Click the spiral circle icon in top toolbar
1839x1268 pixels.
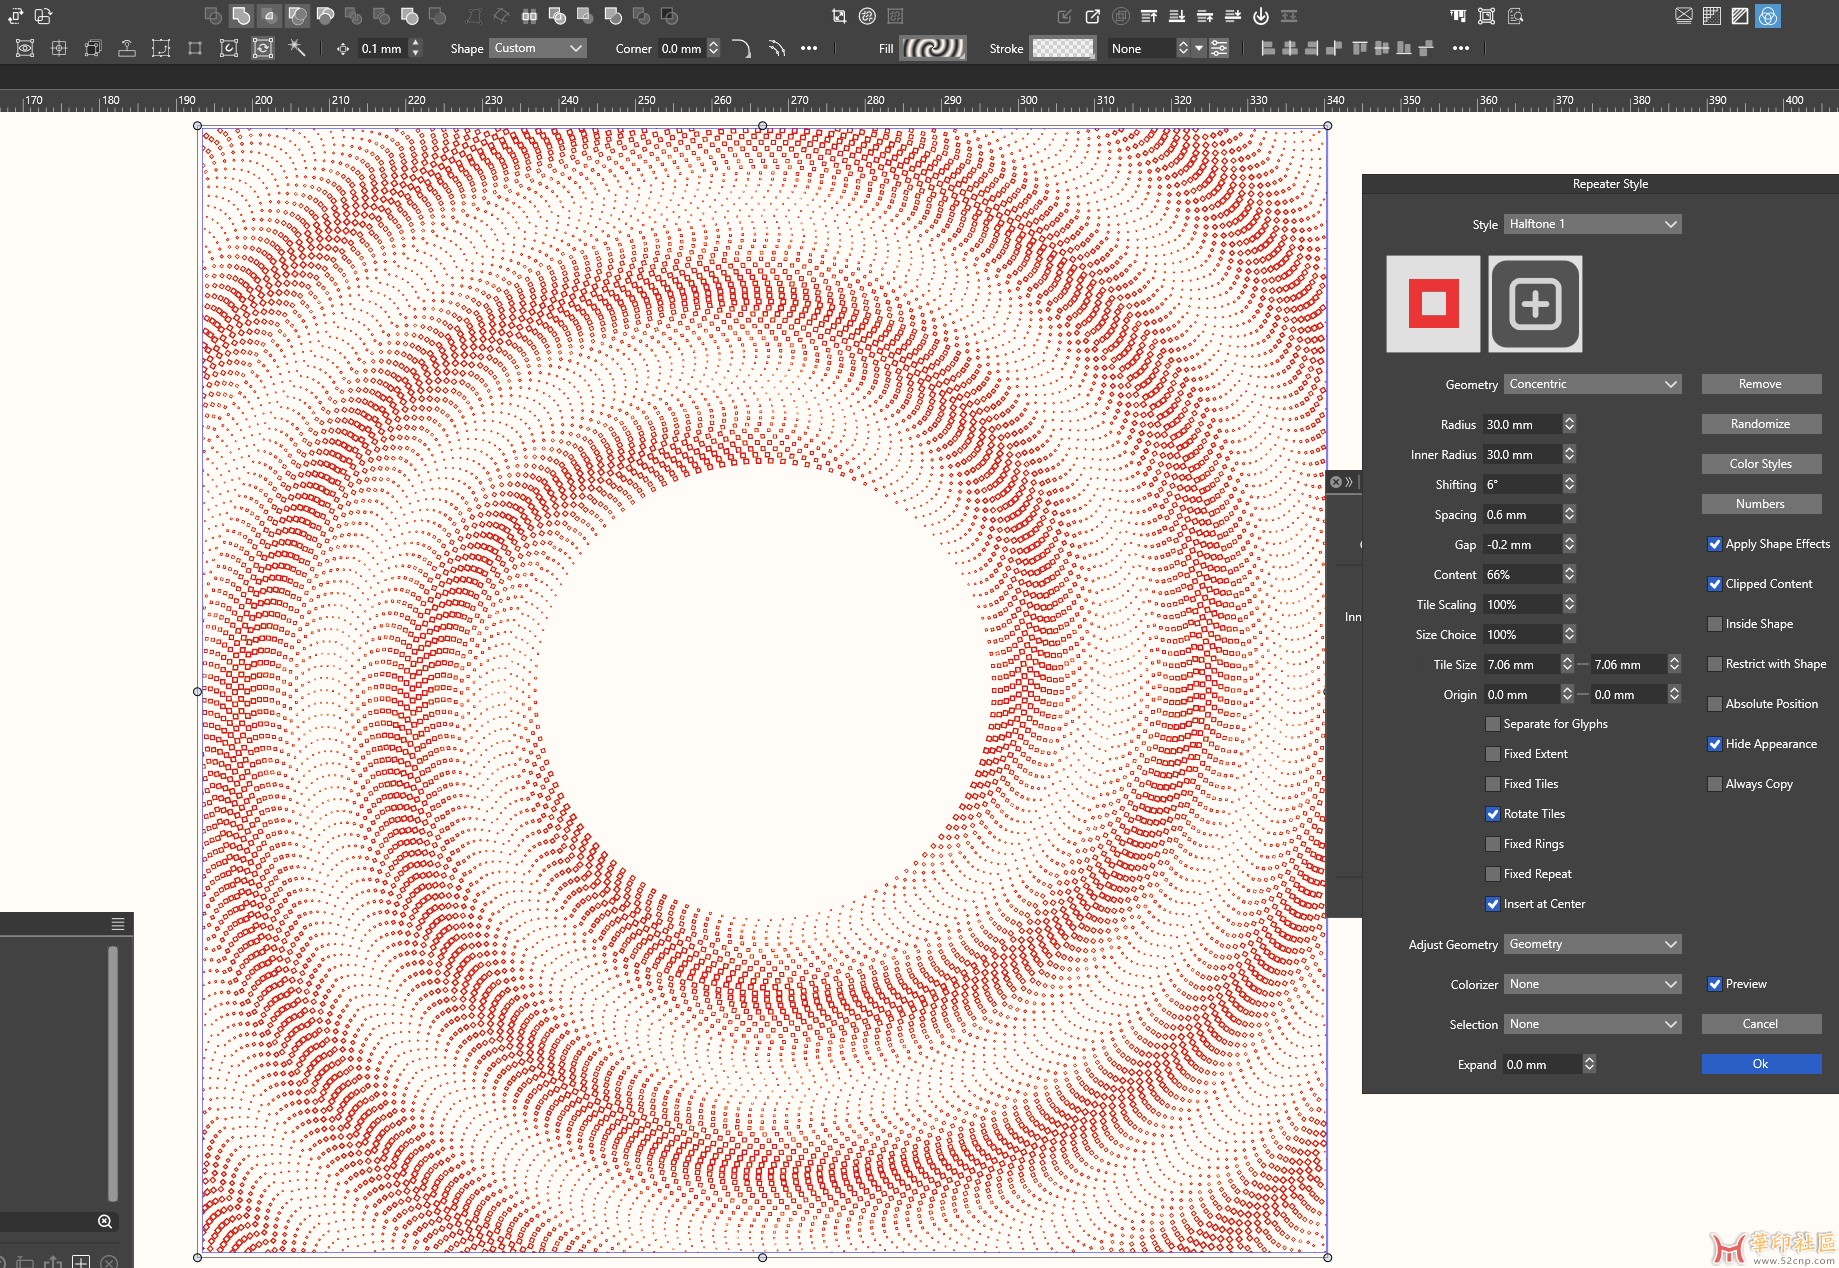point(867,16)
